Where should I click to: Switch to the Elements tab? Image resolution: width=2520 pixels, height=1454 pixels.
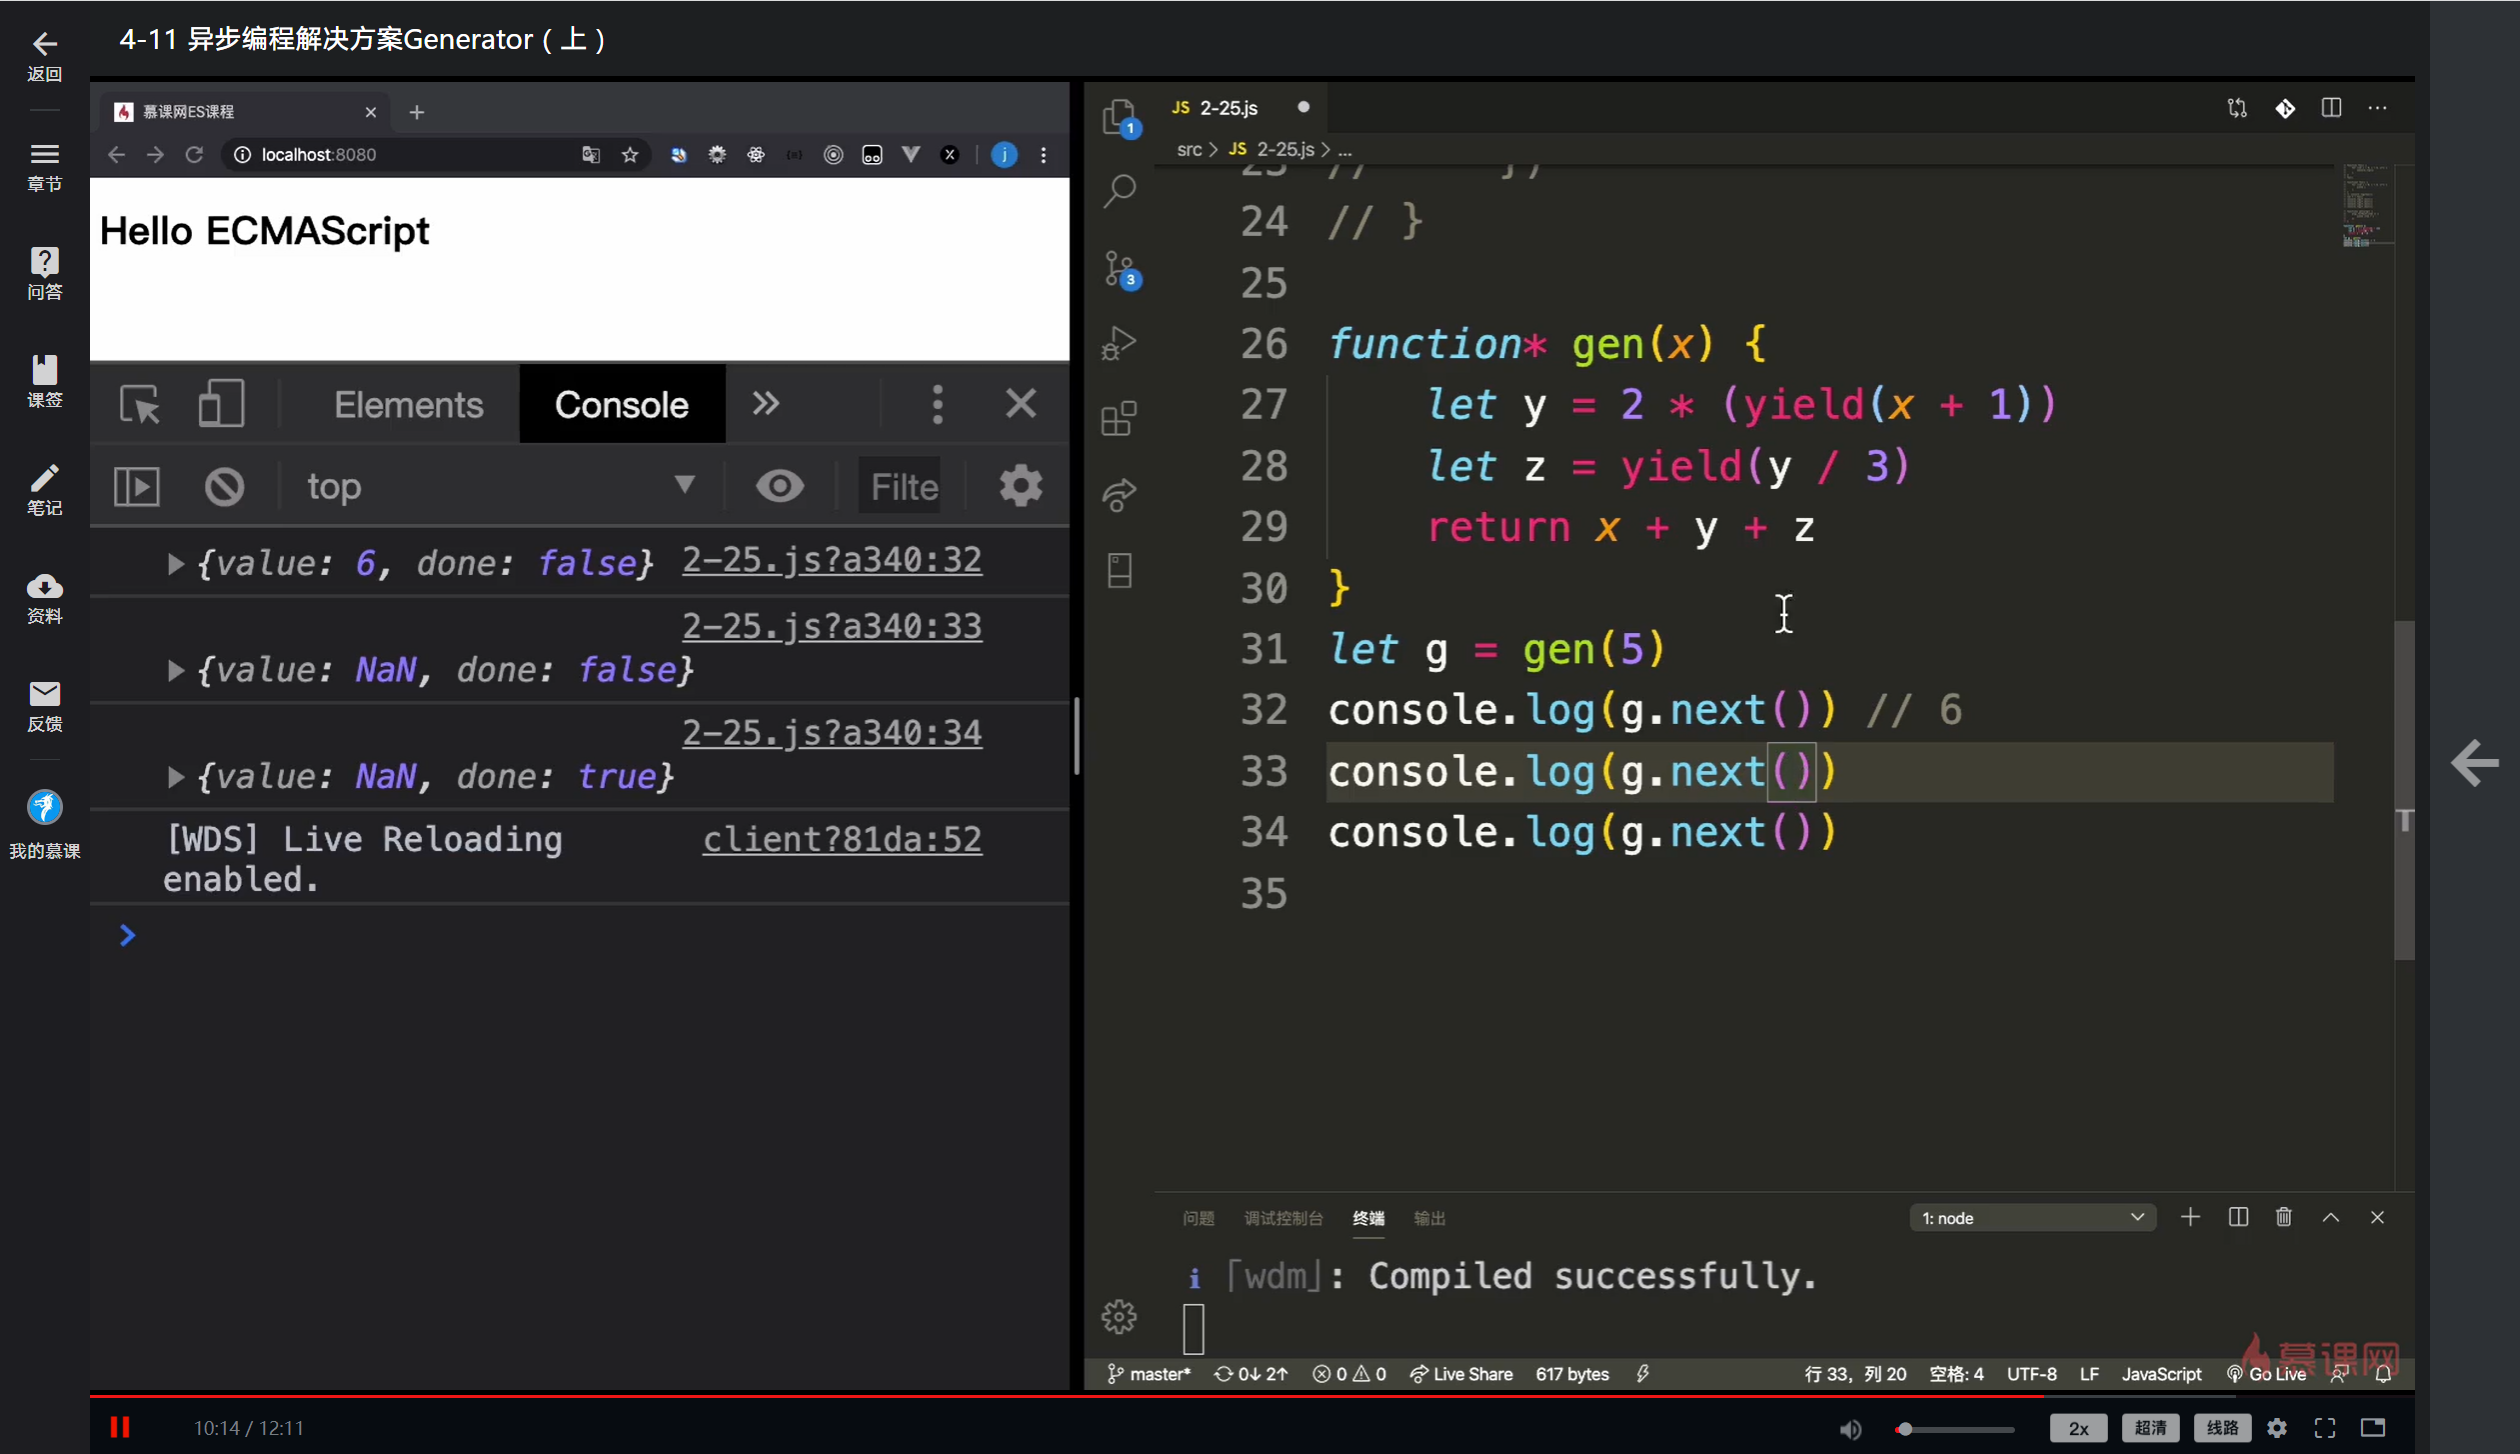[x=408, y=405]
